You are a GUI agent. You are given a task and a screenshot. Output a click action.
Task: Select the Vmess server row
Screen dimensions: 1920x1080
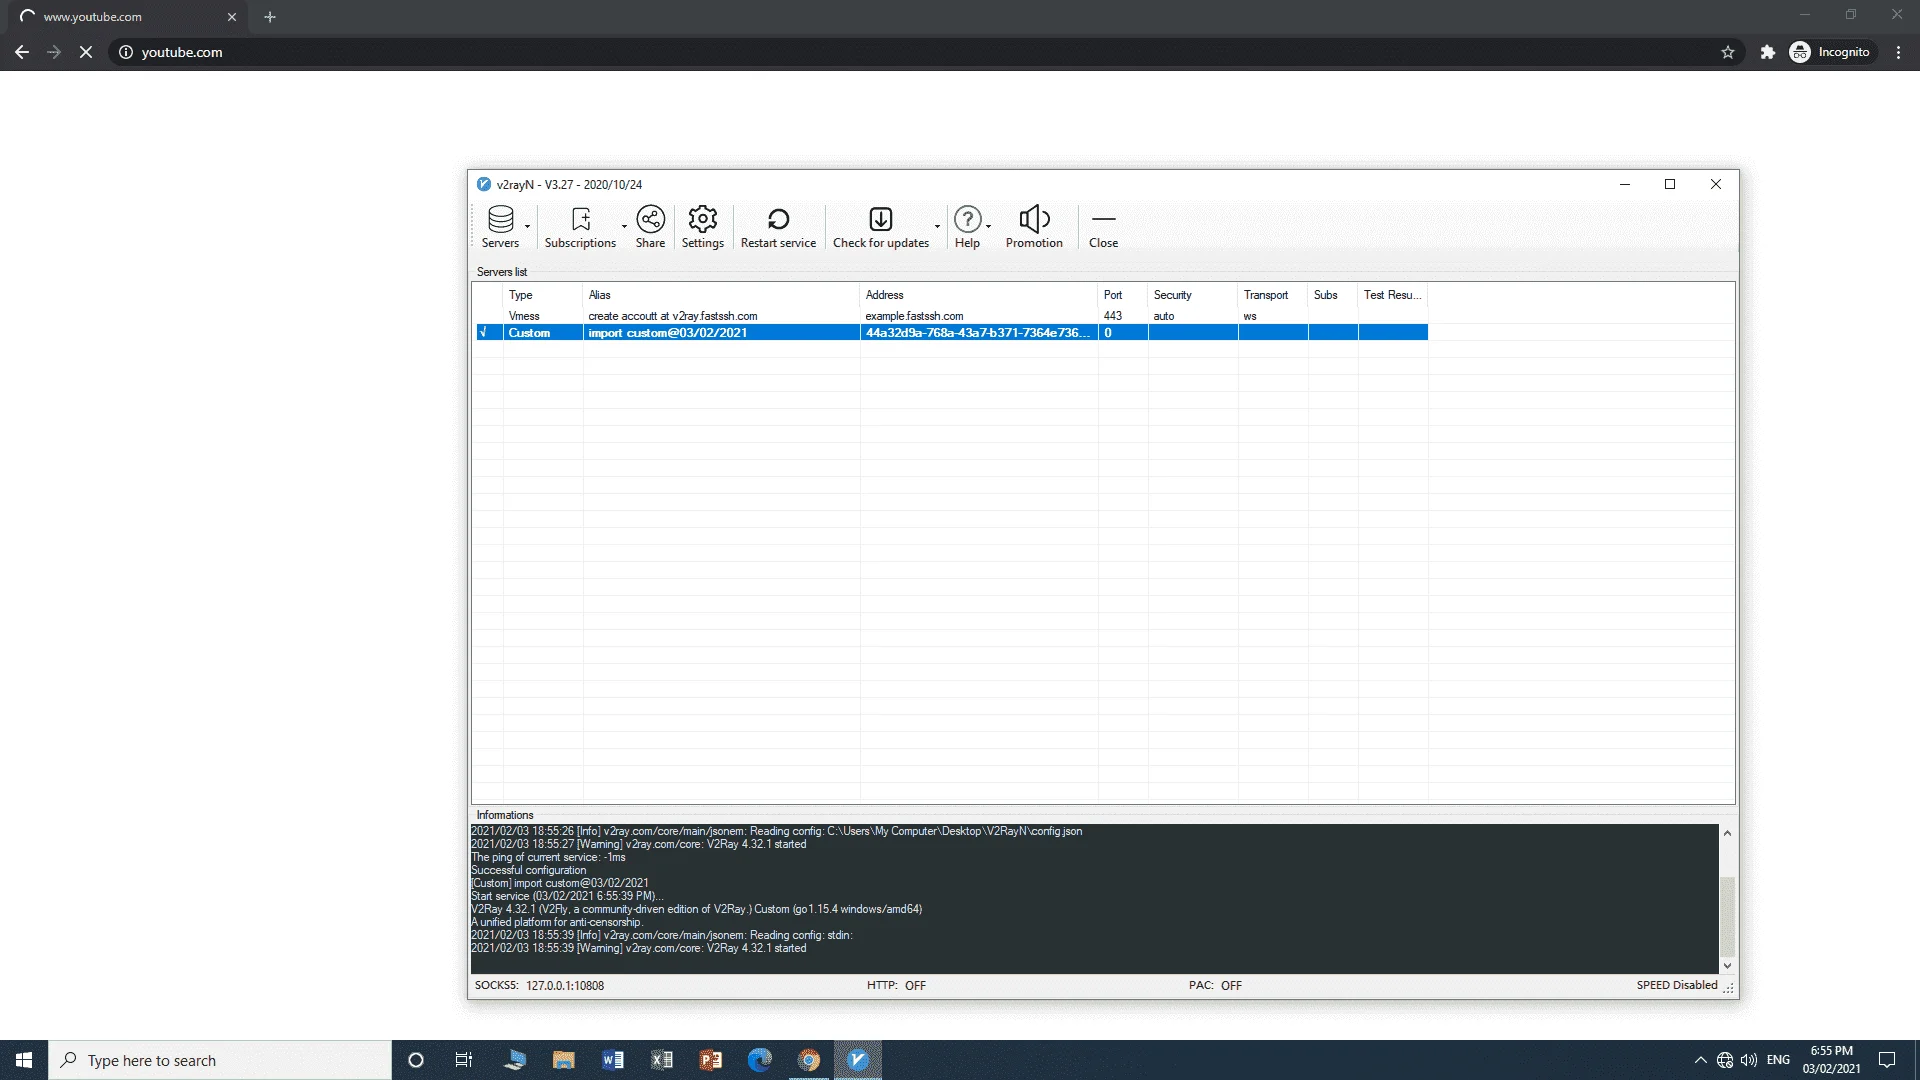tap(951, 316)
